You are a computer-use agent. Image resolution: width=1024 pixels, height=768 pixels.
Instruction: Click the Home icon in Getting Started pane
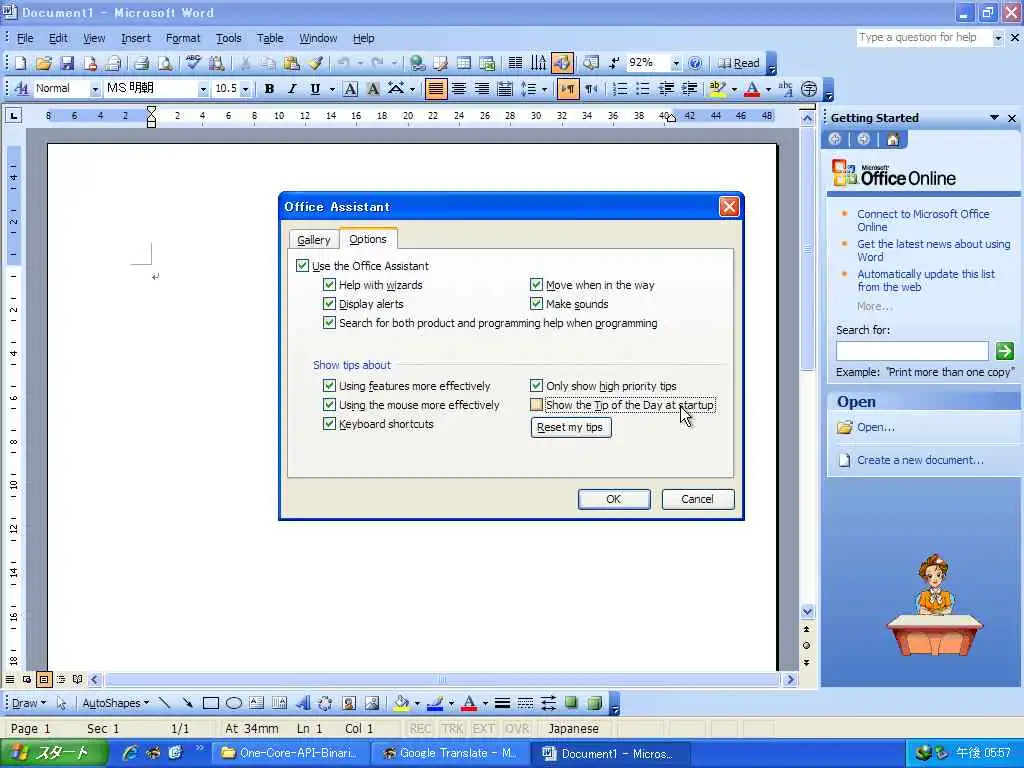coord(893,139)
